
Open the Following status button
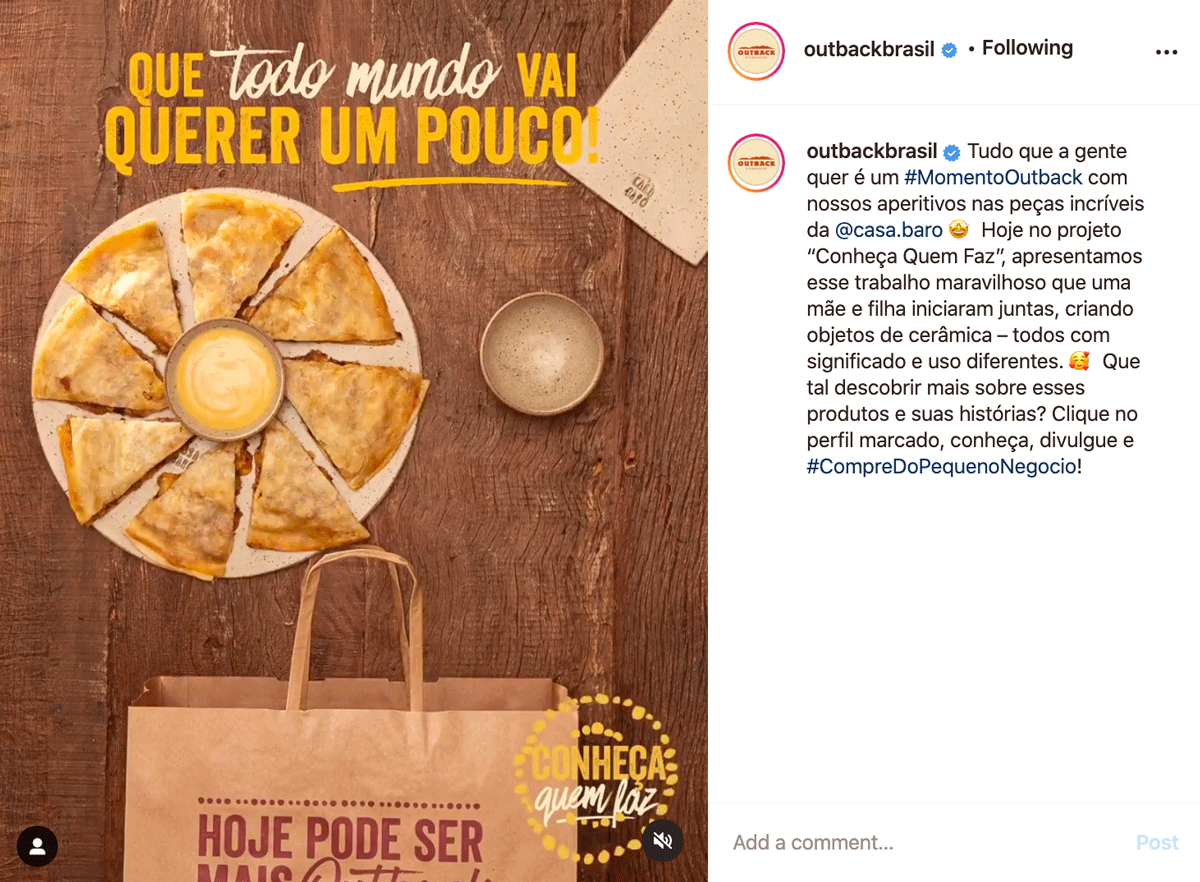click(1027, 48)
